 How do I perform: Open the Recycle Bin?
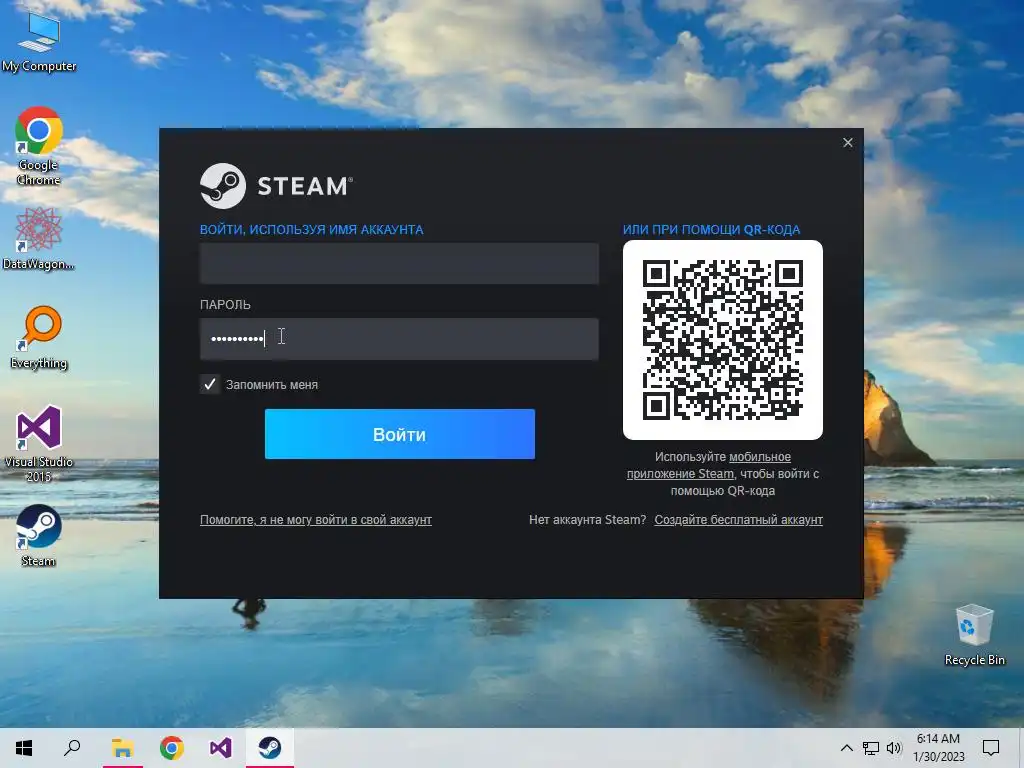point(974,635)
